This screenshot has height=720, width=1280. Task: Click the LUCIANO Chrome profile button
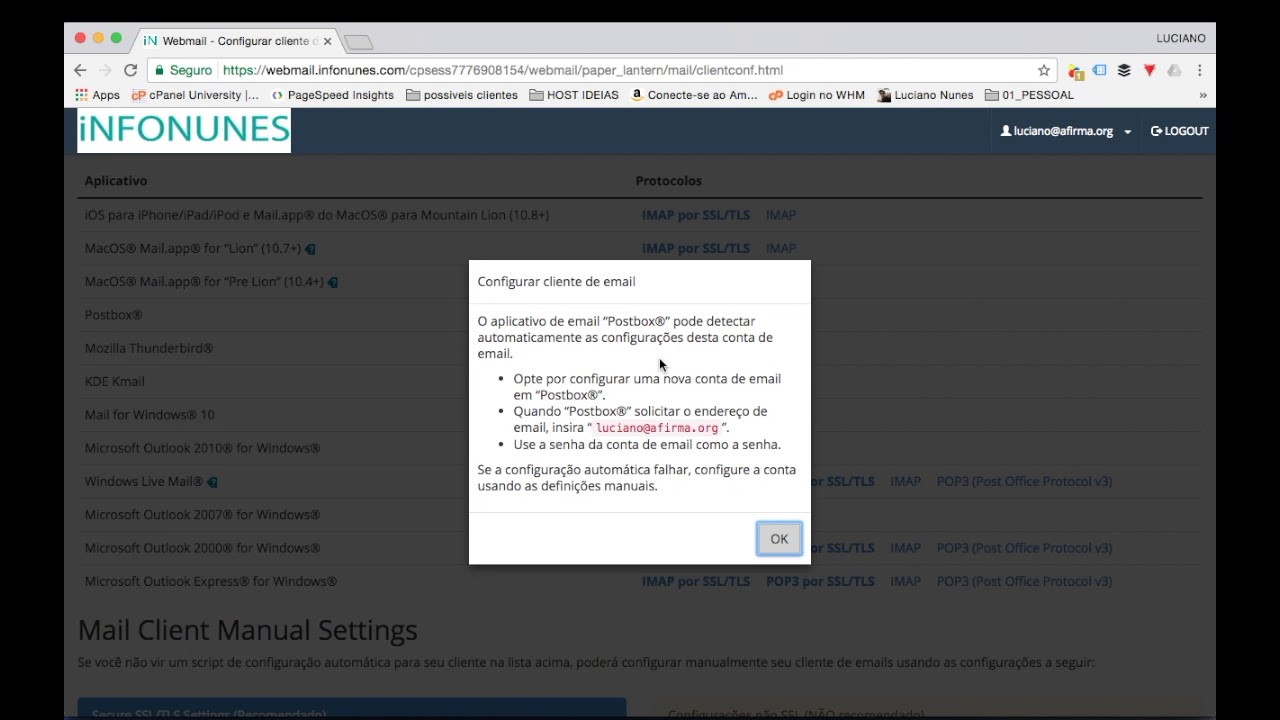(x=1181, y=38)
